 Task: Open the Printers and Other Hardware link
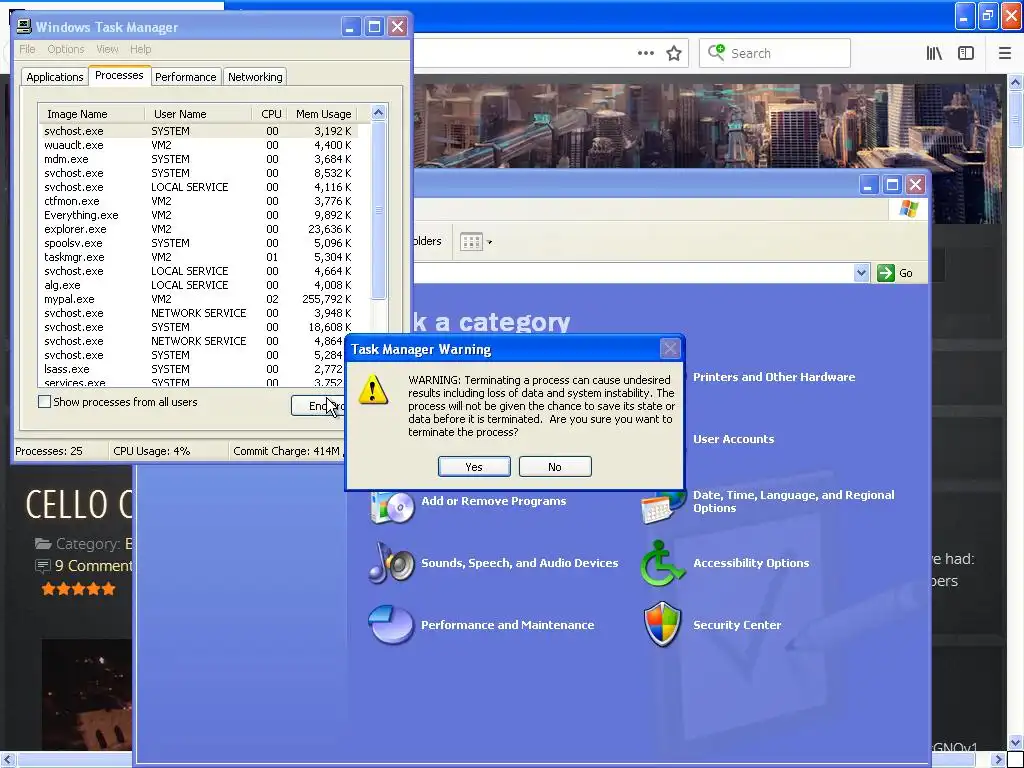(774, 377)
